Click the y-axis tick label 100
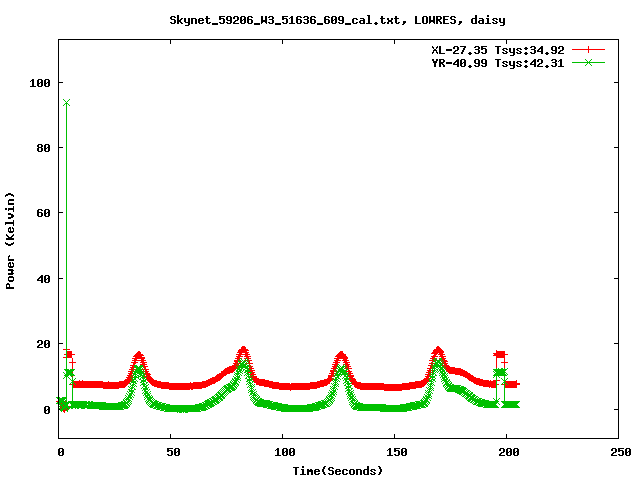This screenshot has width=640, height=480. pos(40,83)
